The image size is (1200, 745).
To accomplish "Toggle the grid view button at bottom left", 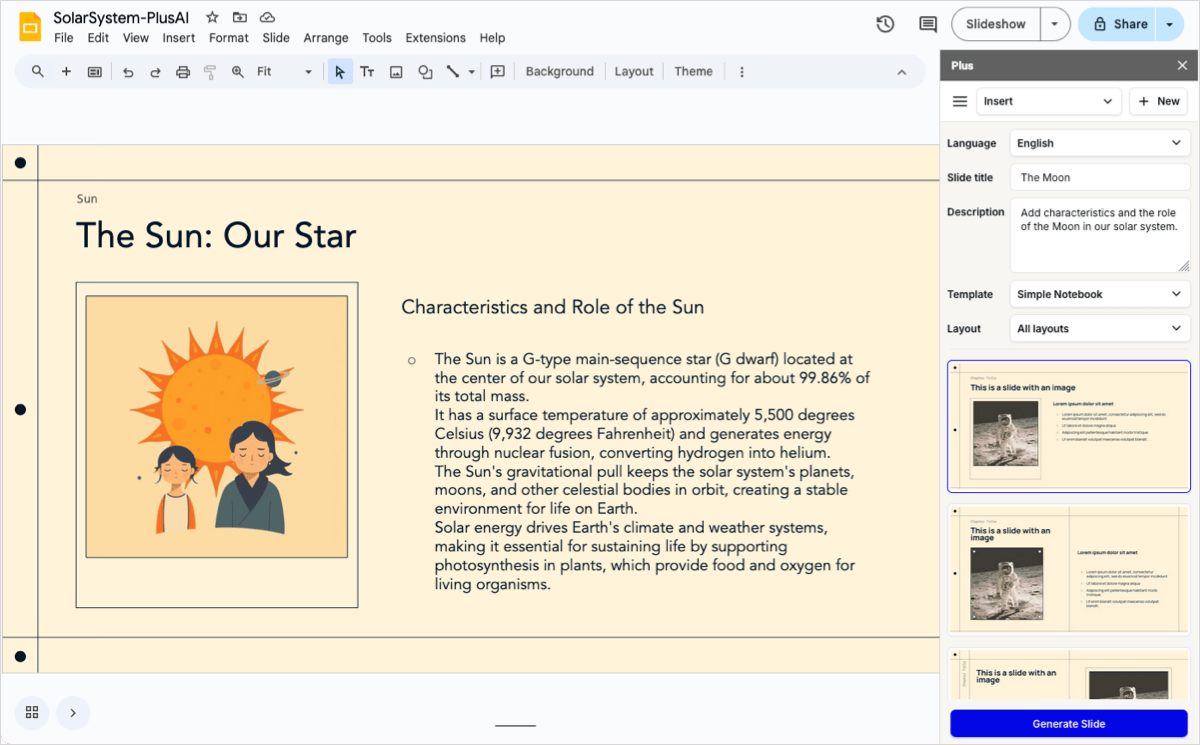I will coord(32,712).
